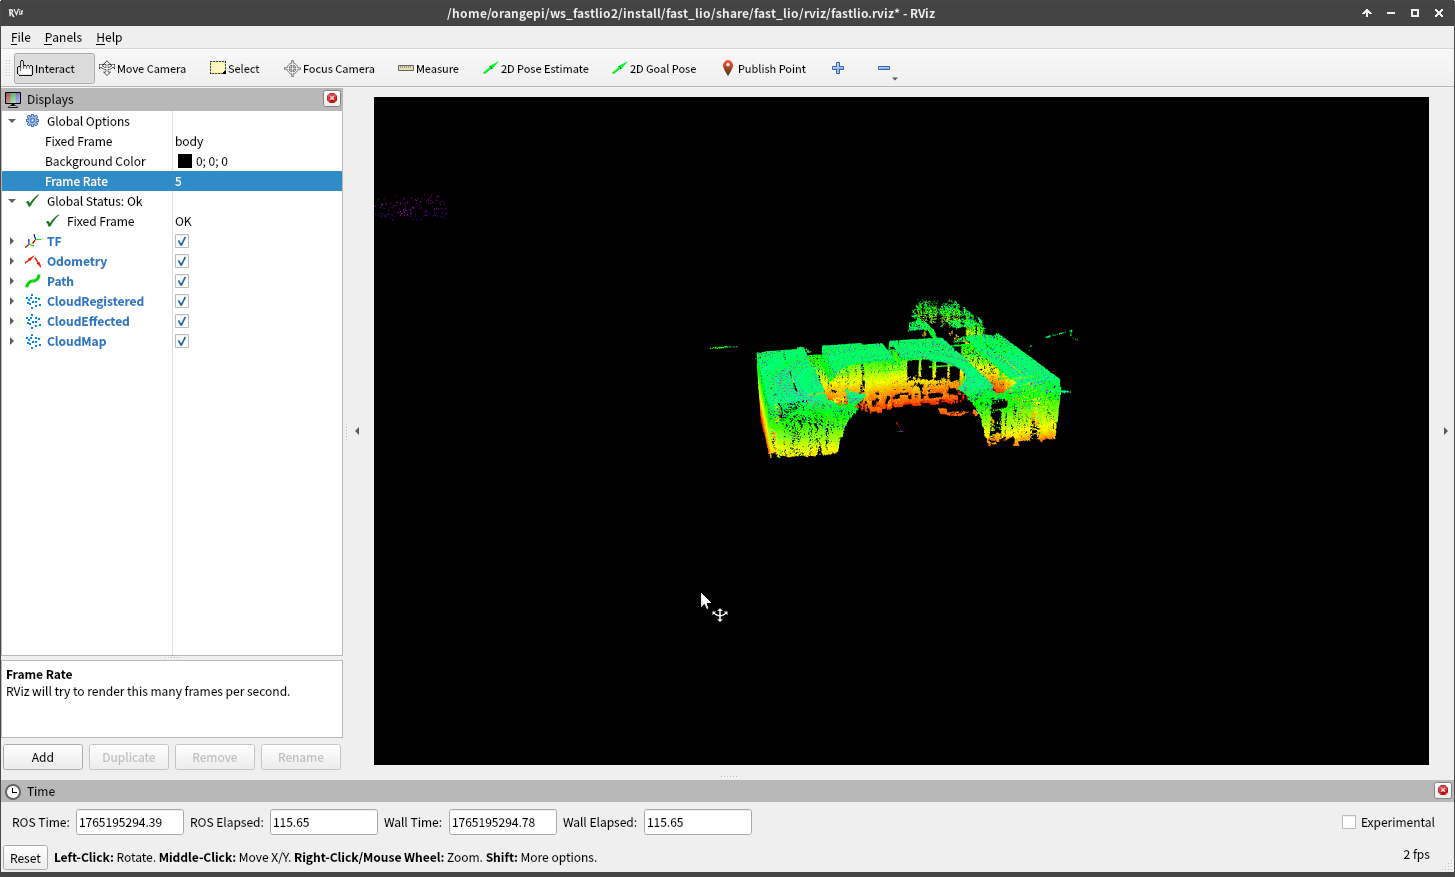
Task: Click the Odometry red arrow icon
Action: [33, 261]
